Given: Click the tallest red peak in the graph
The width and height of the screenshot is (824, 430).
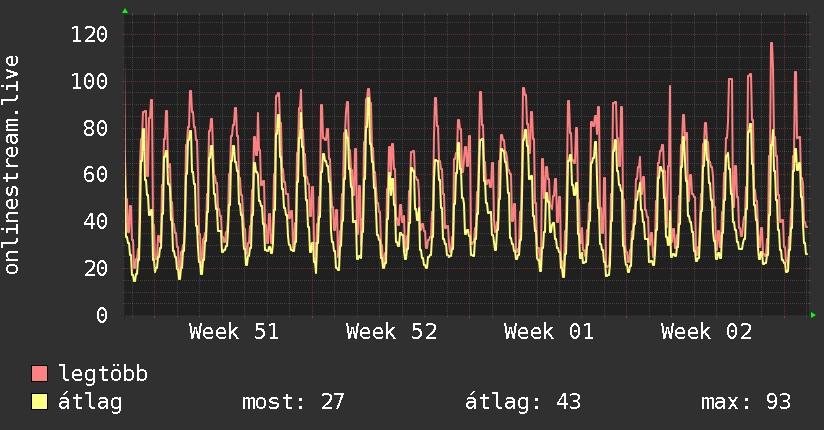Looking at the screenshot, I should tap(771, 44).
